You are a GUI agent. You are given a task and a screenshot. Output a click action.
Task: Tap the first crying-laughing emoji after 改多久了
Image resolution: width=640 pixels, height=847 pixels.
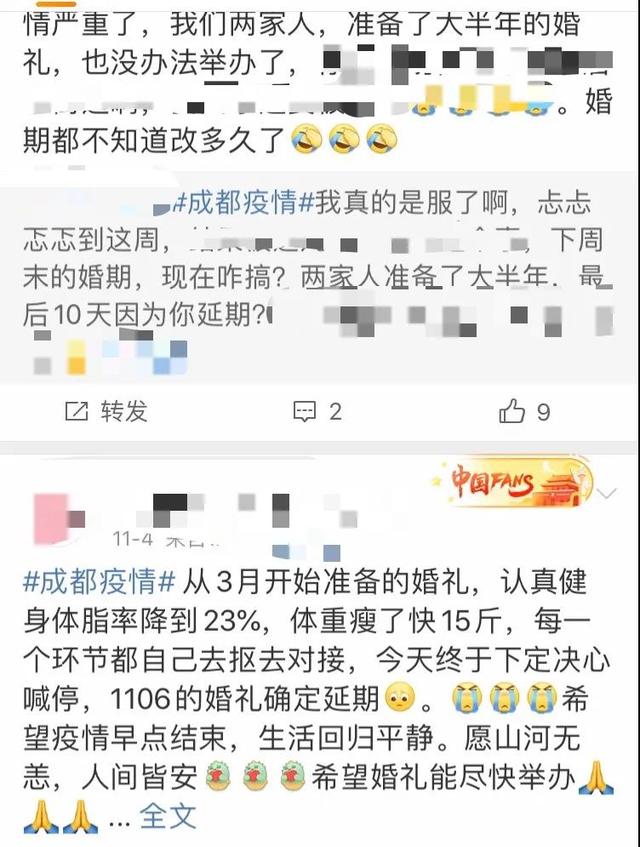click(306, 140)
